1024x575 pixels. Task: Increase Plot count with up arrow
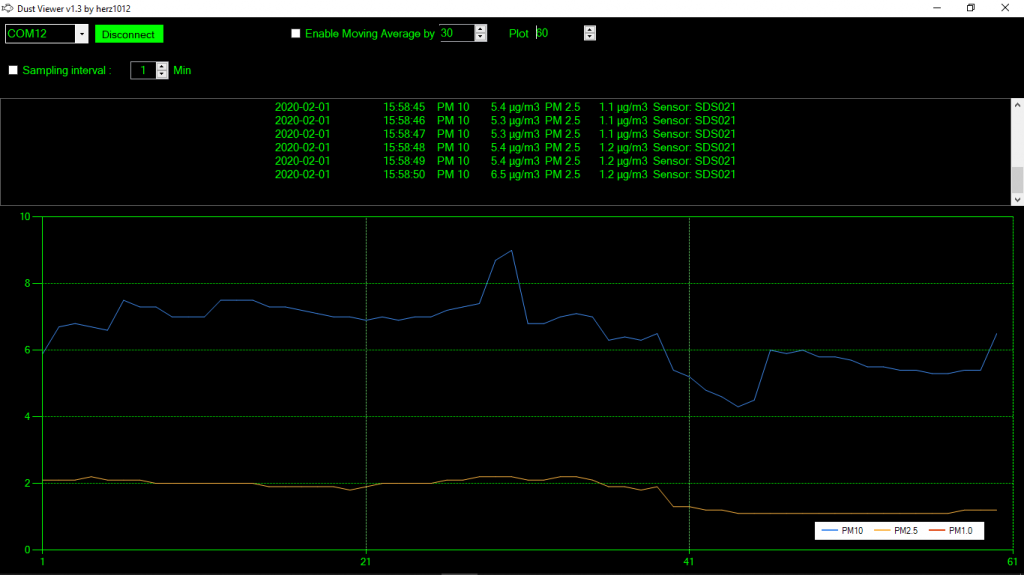(589, 29)
